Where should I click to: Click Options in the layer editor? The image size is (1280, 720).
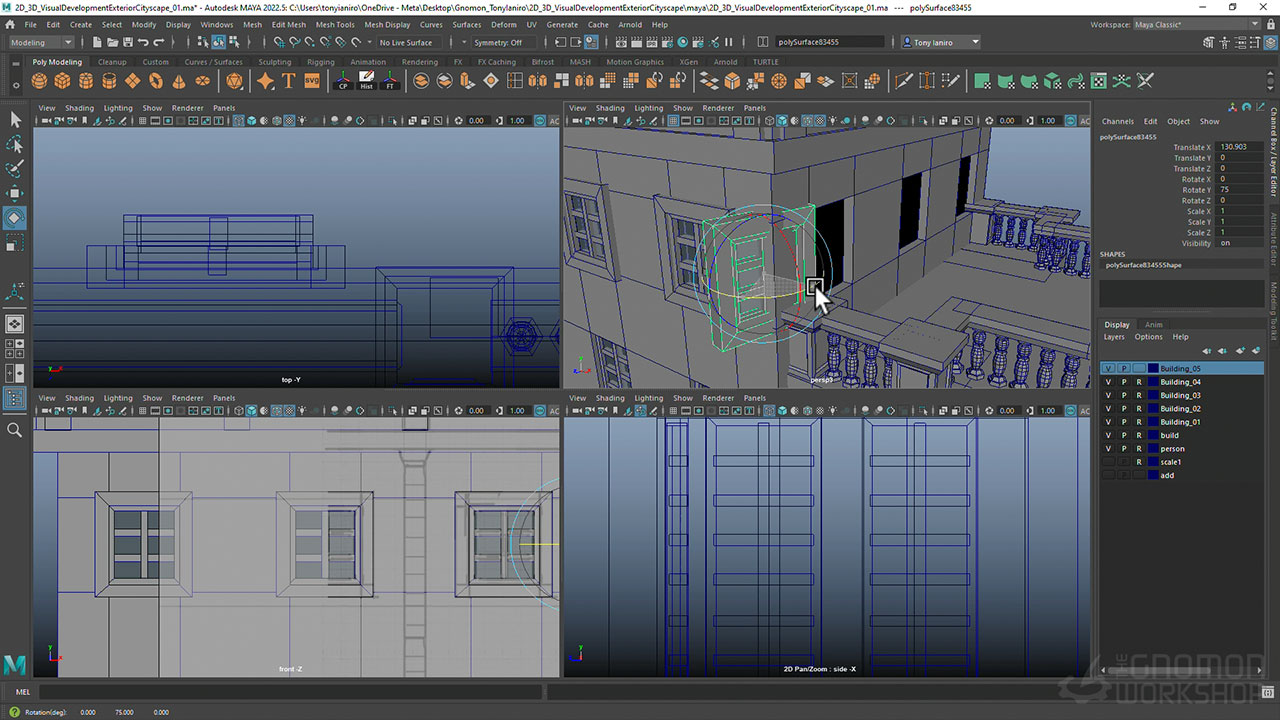[1148, 337]
